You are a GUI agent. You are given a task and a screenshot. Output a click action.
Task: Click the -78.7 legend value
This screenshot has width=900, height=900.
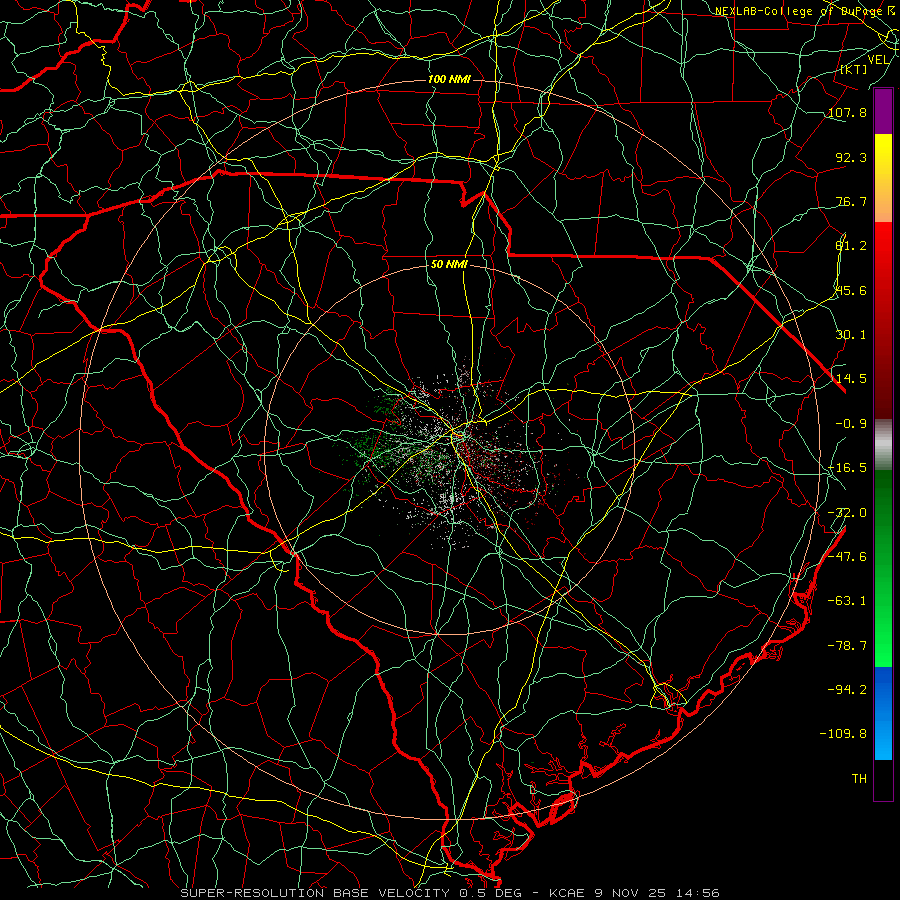point(847,646)
